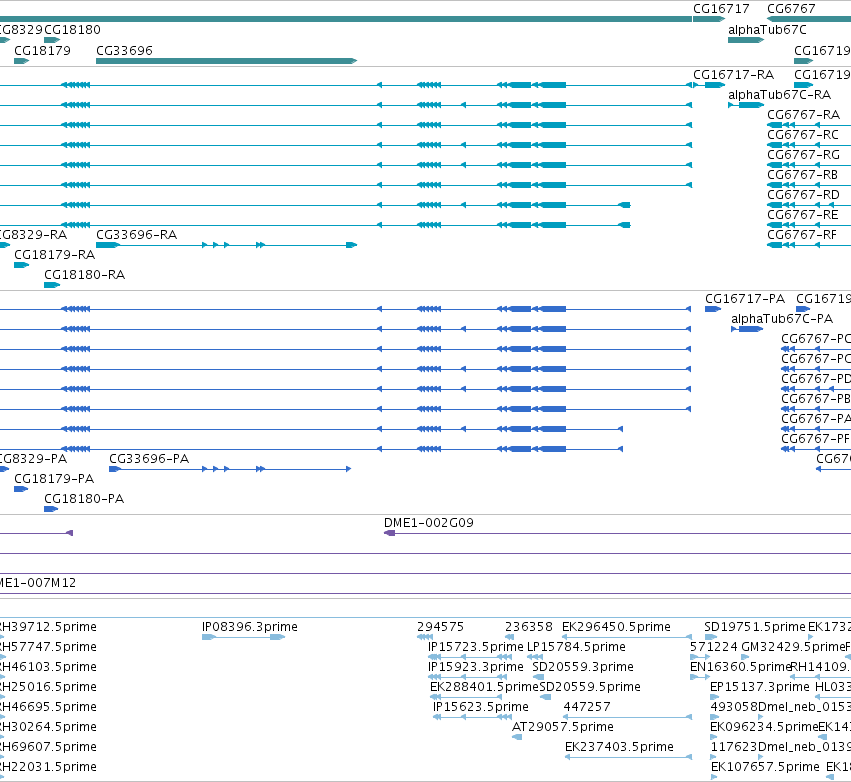The height and width of the screenshot is (782, 851).
Task: Open transcript CG16717-RA
Action: (733, 74)
